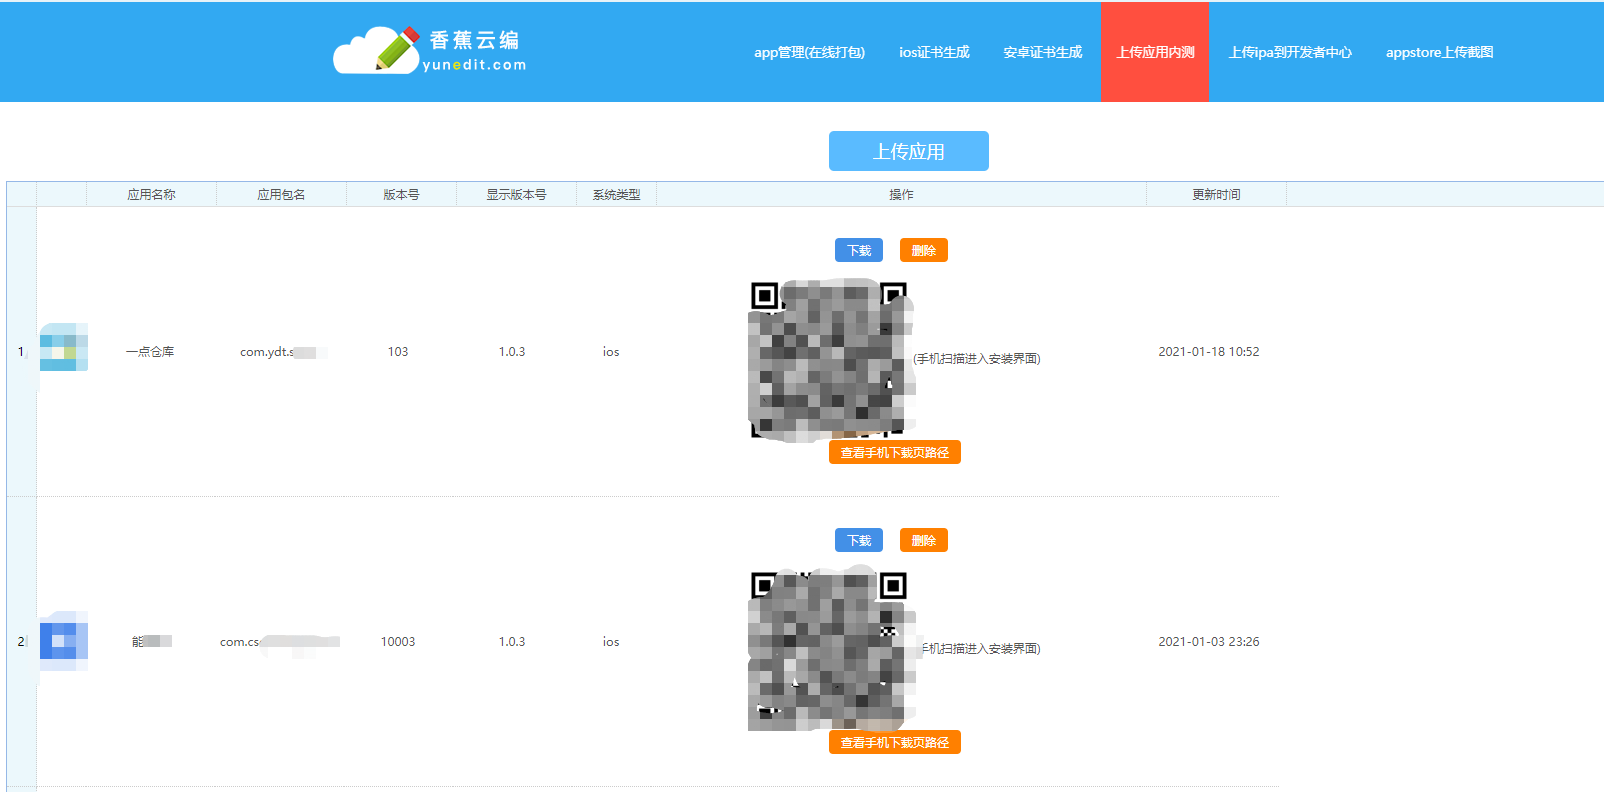This screenshot has width=1604, height=792.
Task: Click the date 2021-01-18 10:52
Action: [1209, 352]
